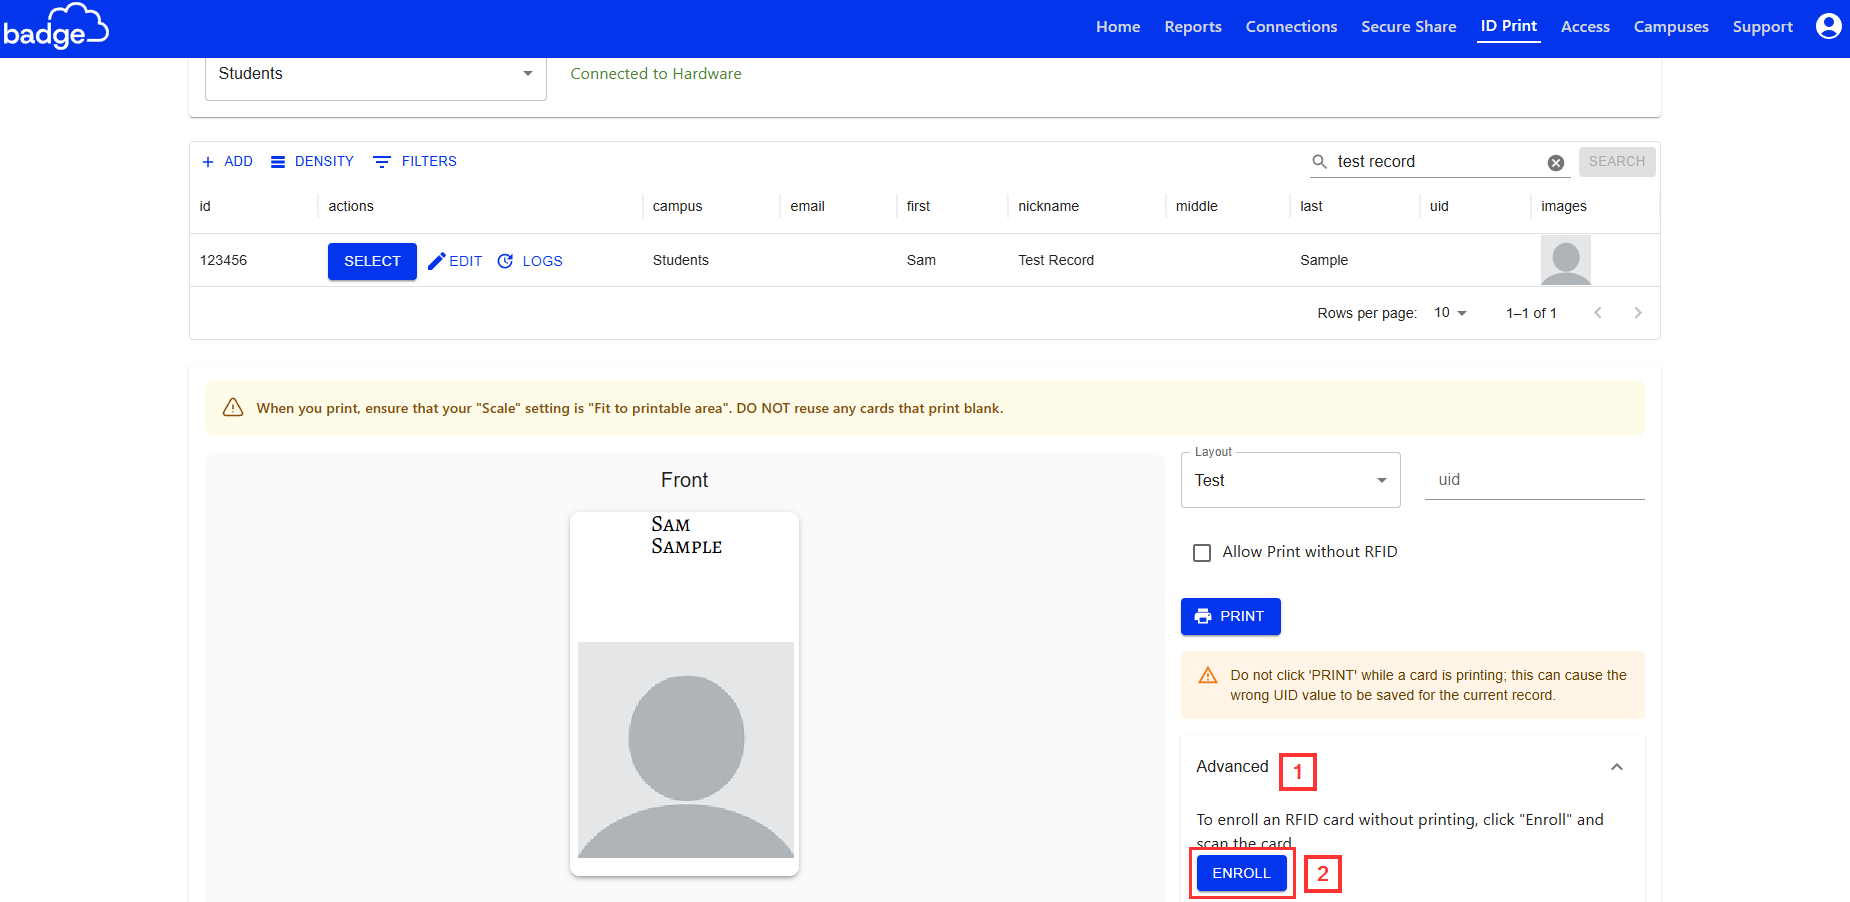
Task: Sort by the id column header
Action: [x=205, y=207]
